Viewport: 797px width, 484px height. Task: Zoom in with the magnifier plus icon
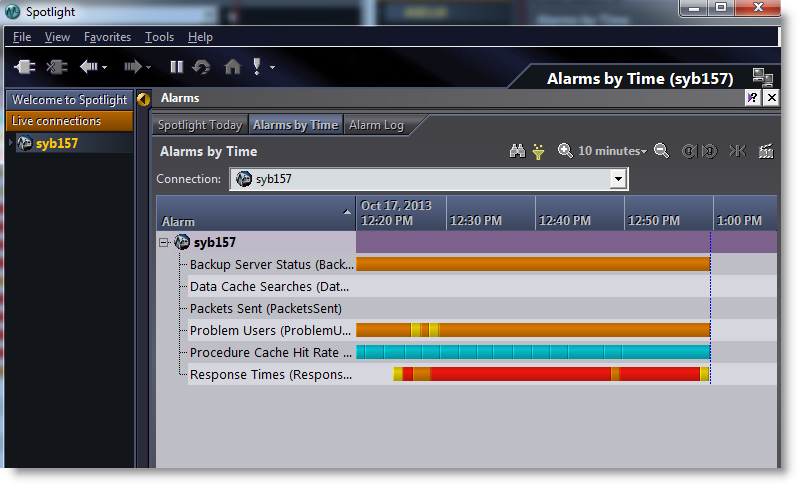pyautogui.click(x=565, y=150)
